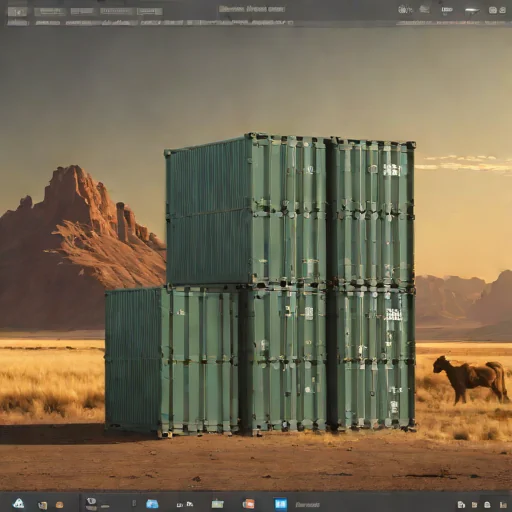This screenshot has width=512, height=512.
Task: Click the yellow tray icon in taskbar
Action: tap(474, 505)
